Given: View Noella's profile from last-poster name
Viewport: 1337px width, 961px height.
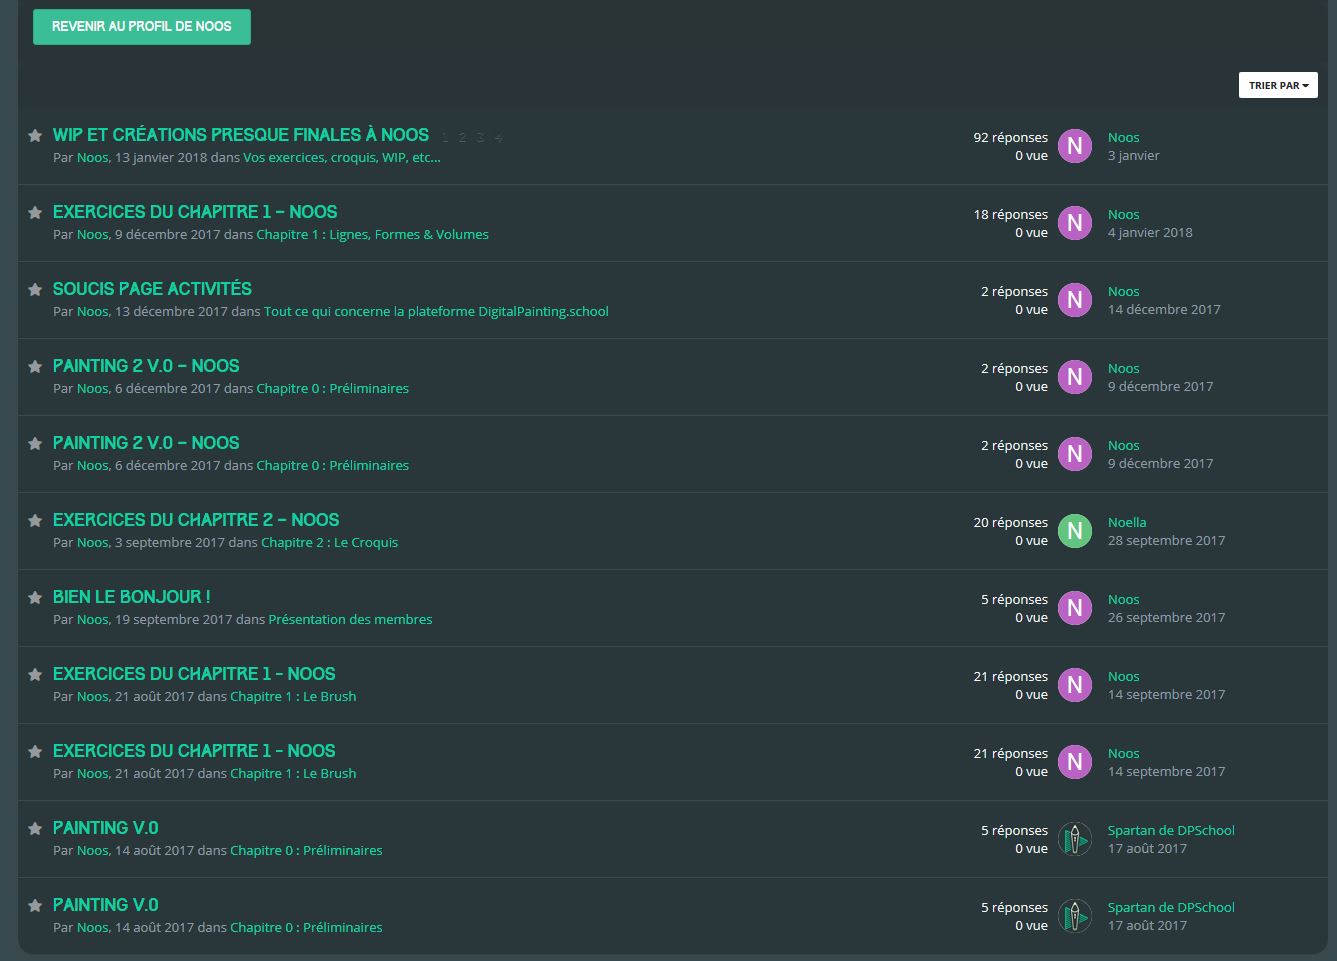Looking at the screenshot, I should coord(1126,522).
